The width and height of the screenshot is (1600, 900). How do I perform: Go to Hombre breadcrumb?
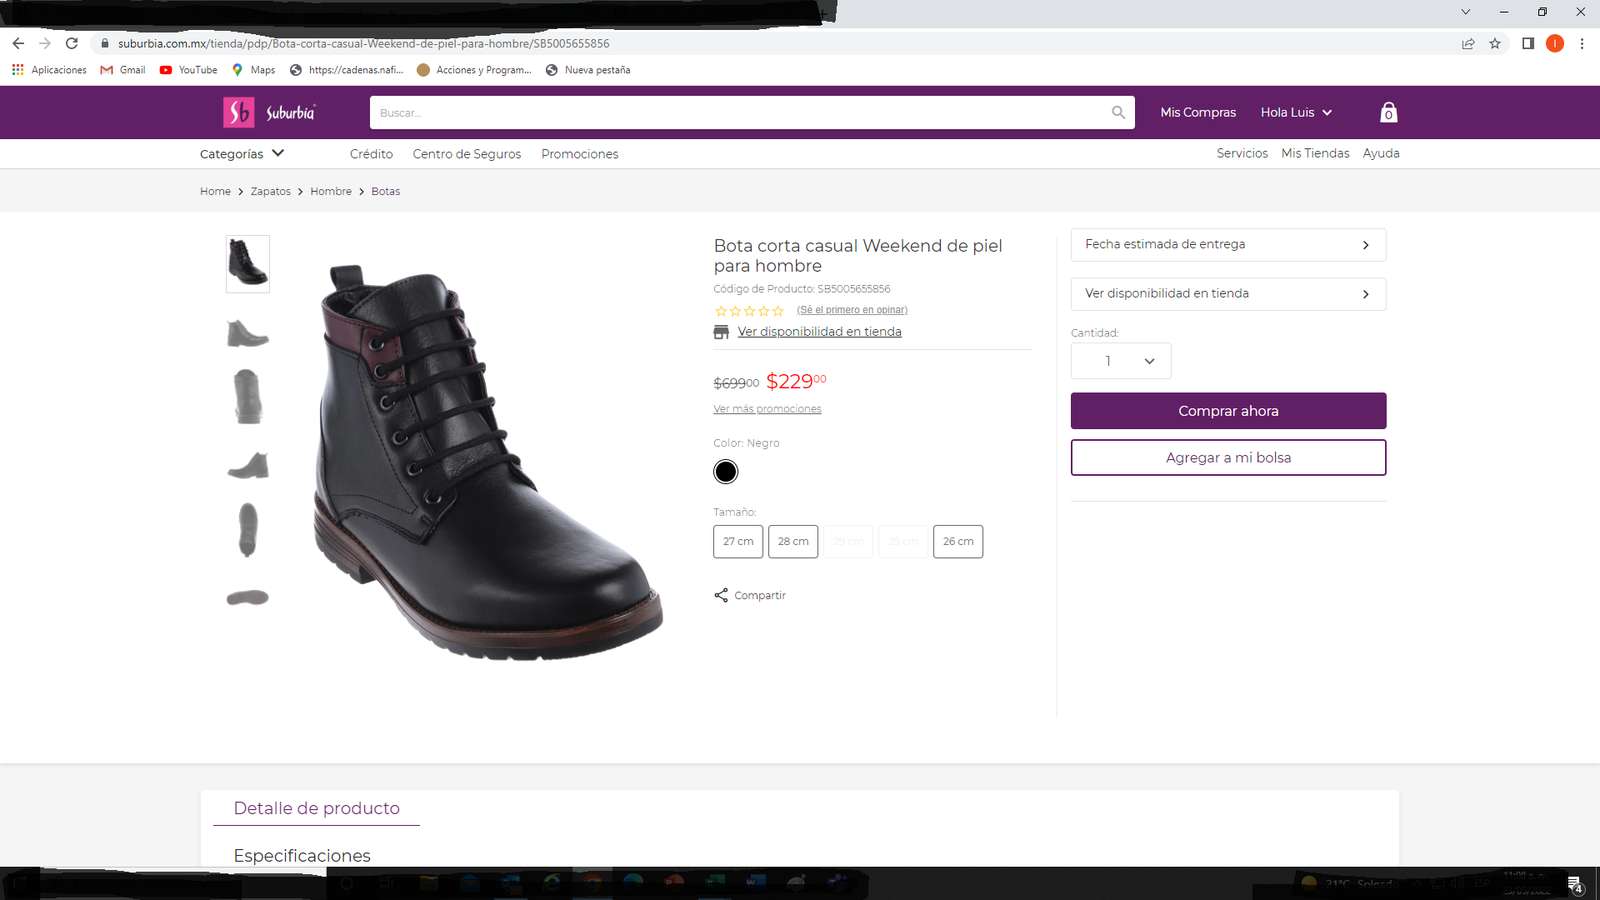[x=331, y=191]
